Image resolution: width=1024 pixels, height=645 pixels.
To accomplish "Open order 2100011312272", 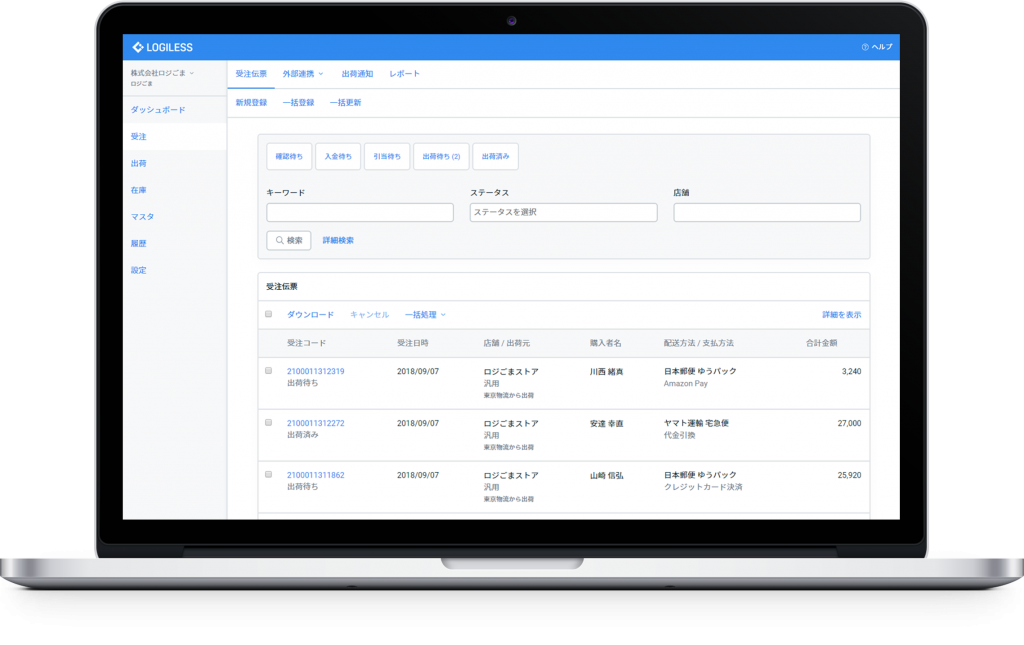I will [x=315, y=423].
